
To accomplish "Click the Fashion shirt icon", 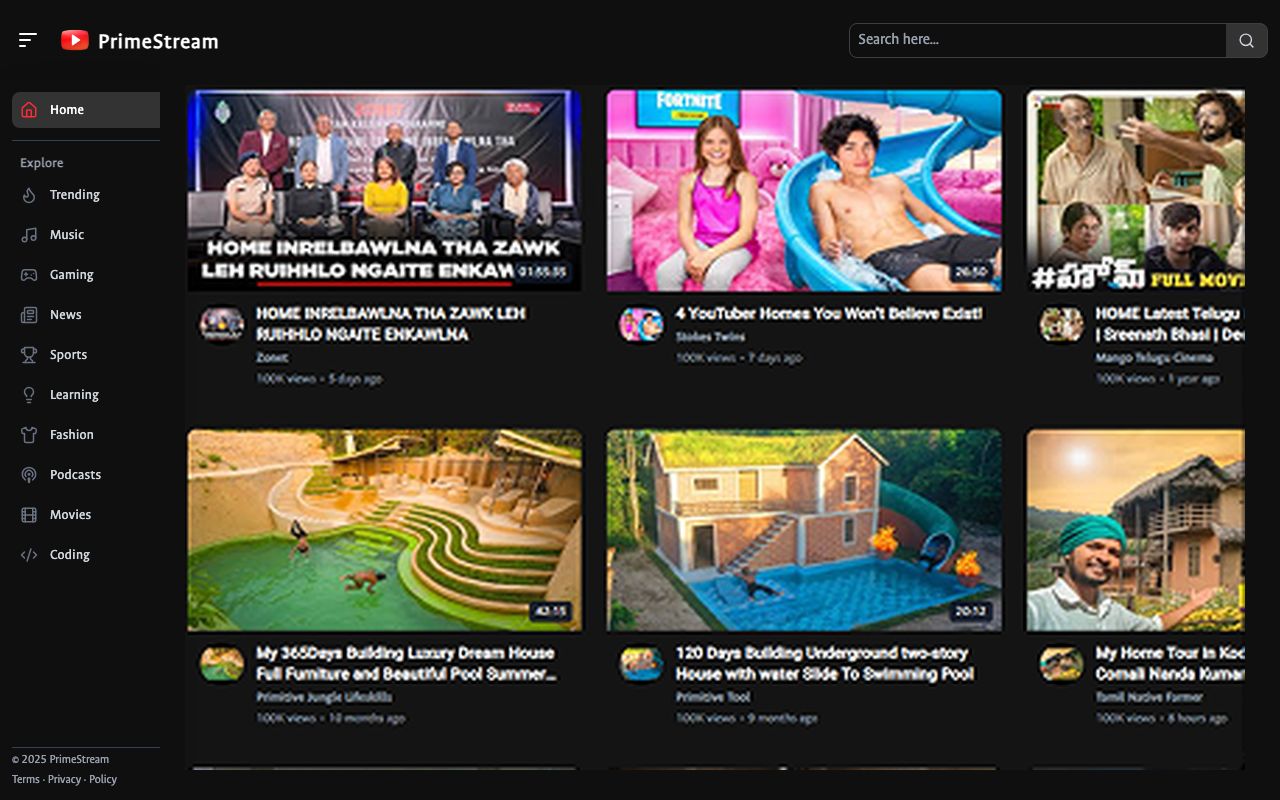I will tap(29, 435).
